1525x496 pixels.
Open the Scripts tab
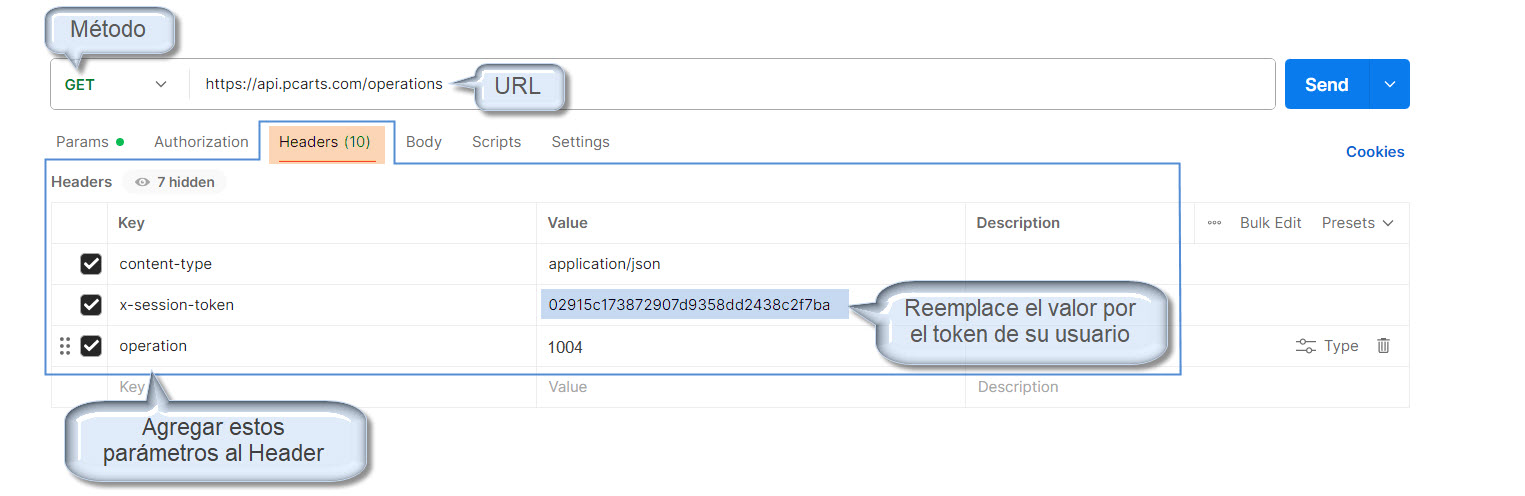[496, 142]
